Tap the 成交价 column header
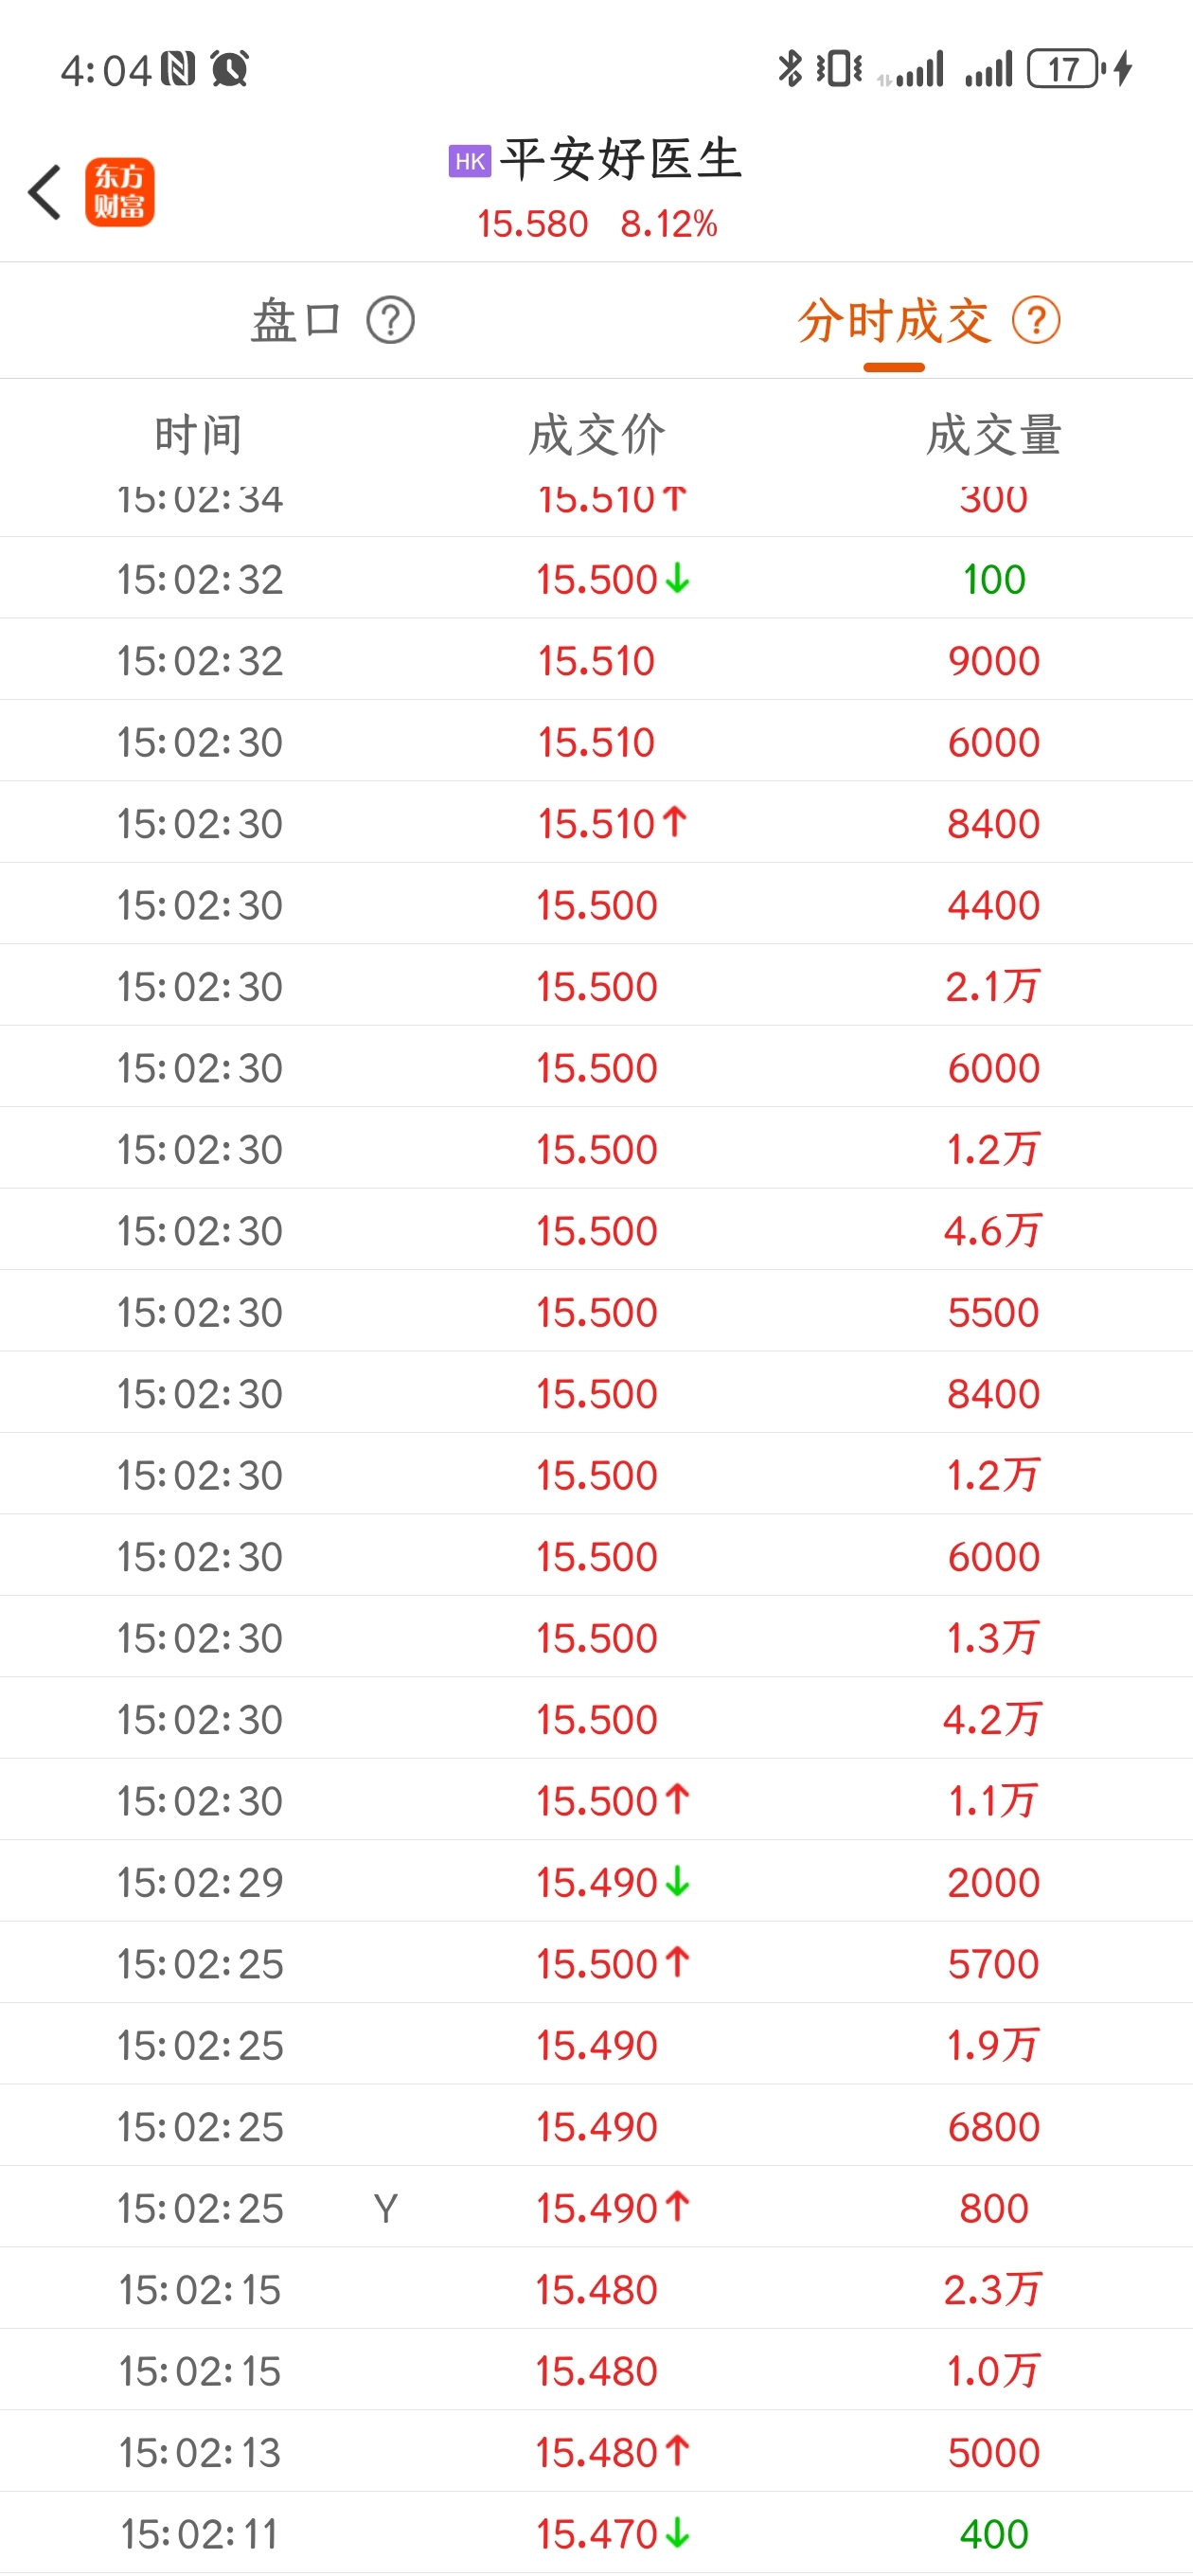This screenshot has height=2576, width=1193. point(596,435)
